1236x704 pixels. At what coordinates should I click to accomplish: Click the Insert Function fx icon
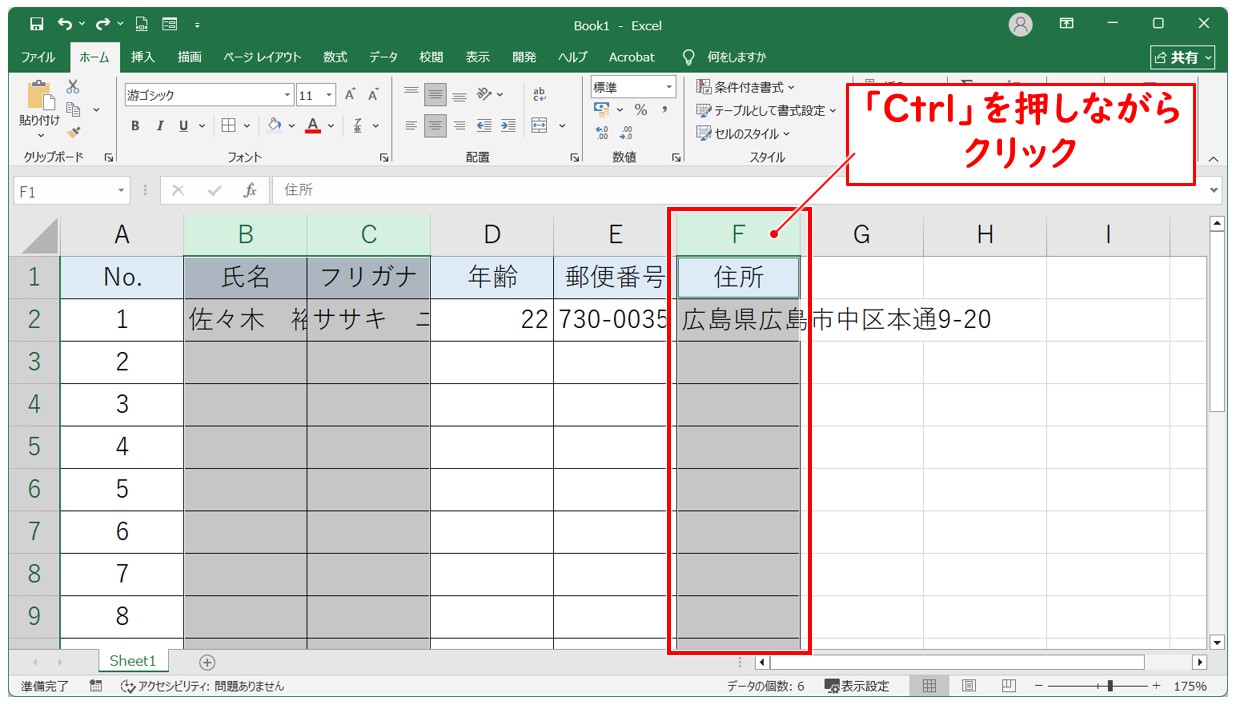point(250,190)
